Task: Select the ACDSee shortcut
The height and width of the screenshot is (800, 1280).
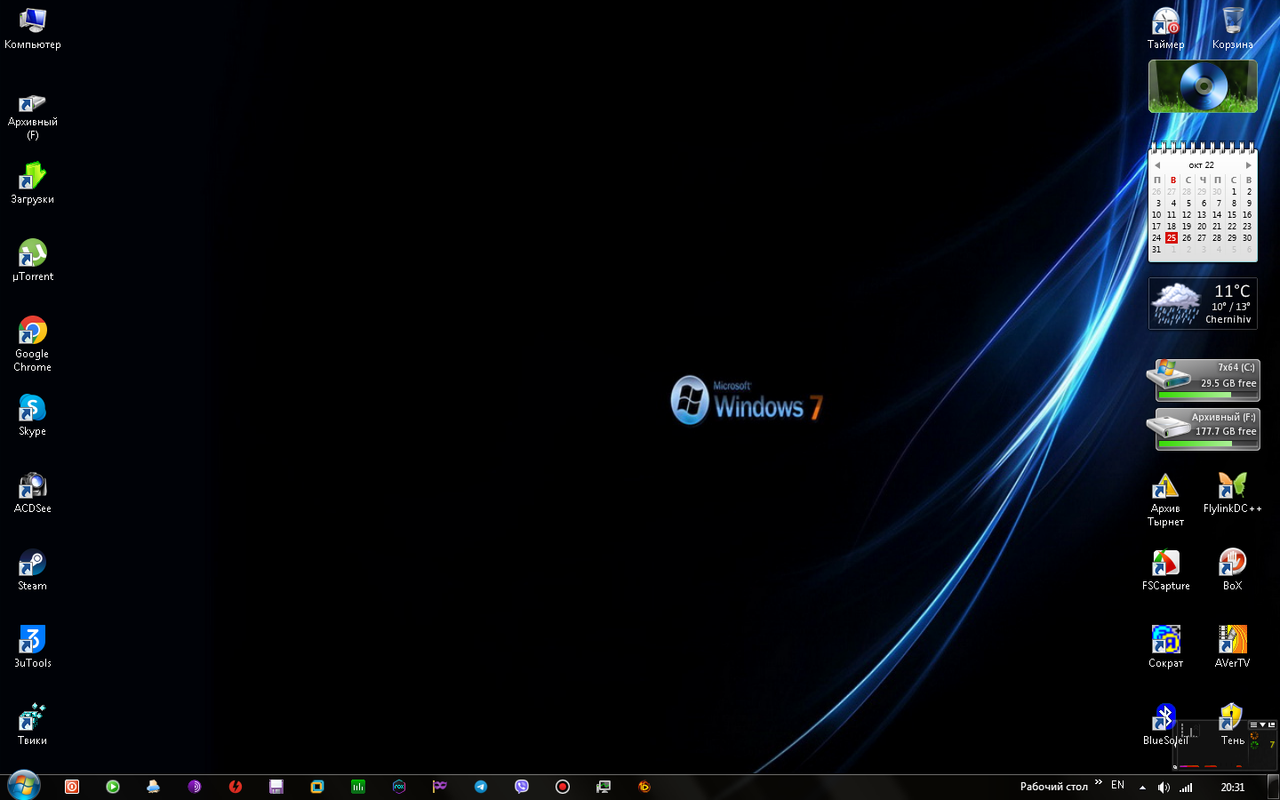Action: [x=32, y=492]
